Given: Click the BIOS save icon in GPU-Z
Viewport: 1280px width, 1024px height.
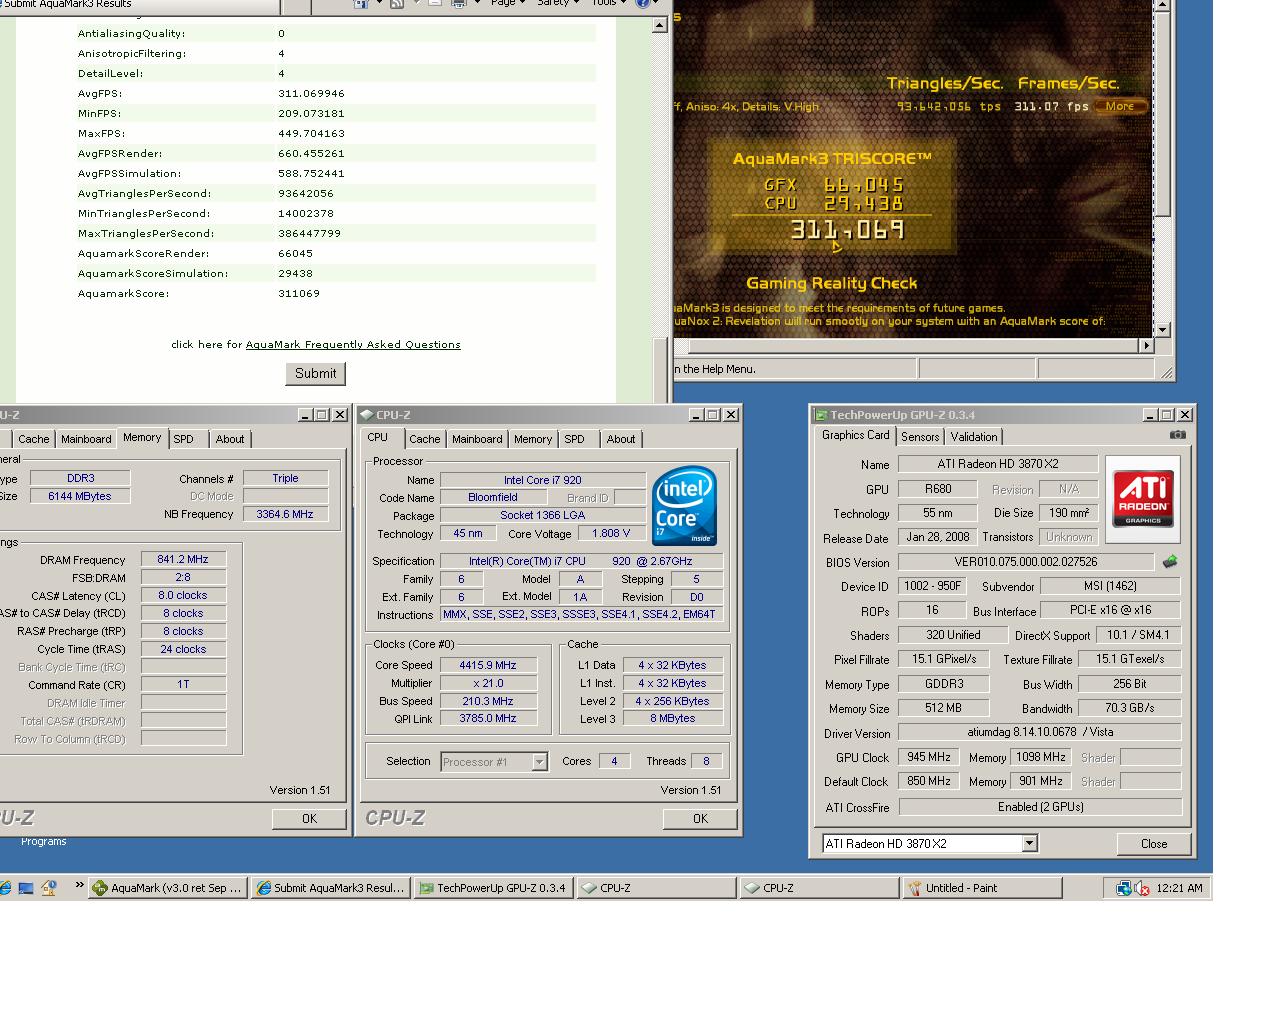Looking at the screenshot, I should (1170, 562).
